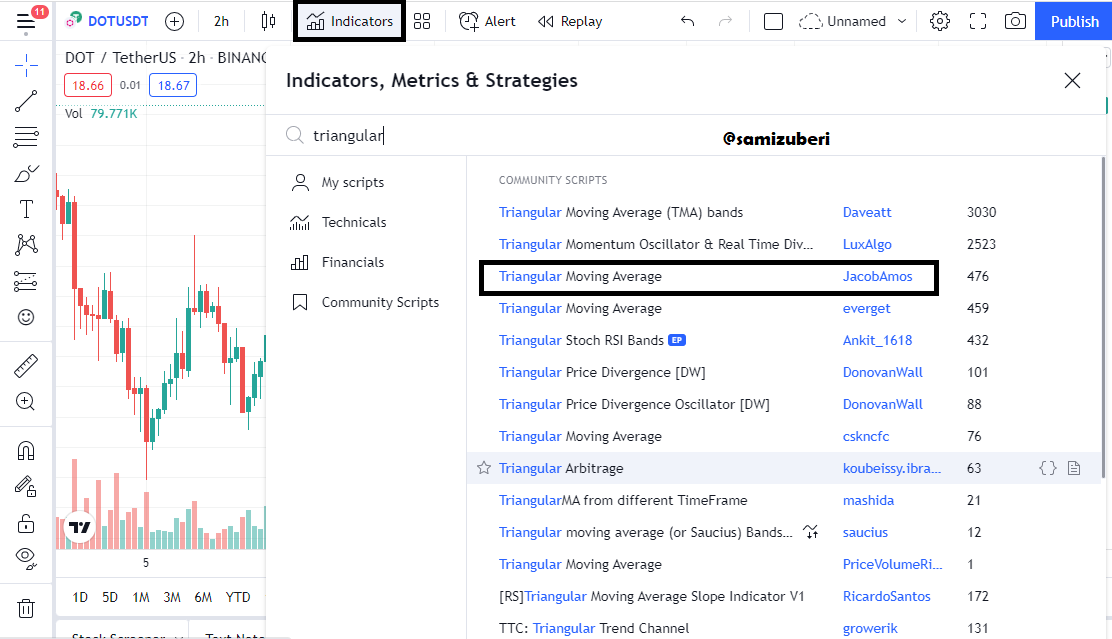Add Triangular Moving Average Slope Indicator V1
The height and width of the screenshot is (639, 1112).
click(652, 596)
